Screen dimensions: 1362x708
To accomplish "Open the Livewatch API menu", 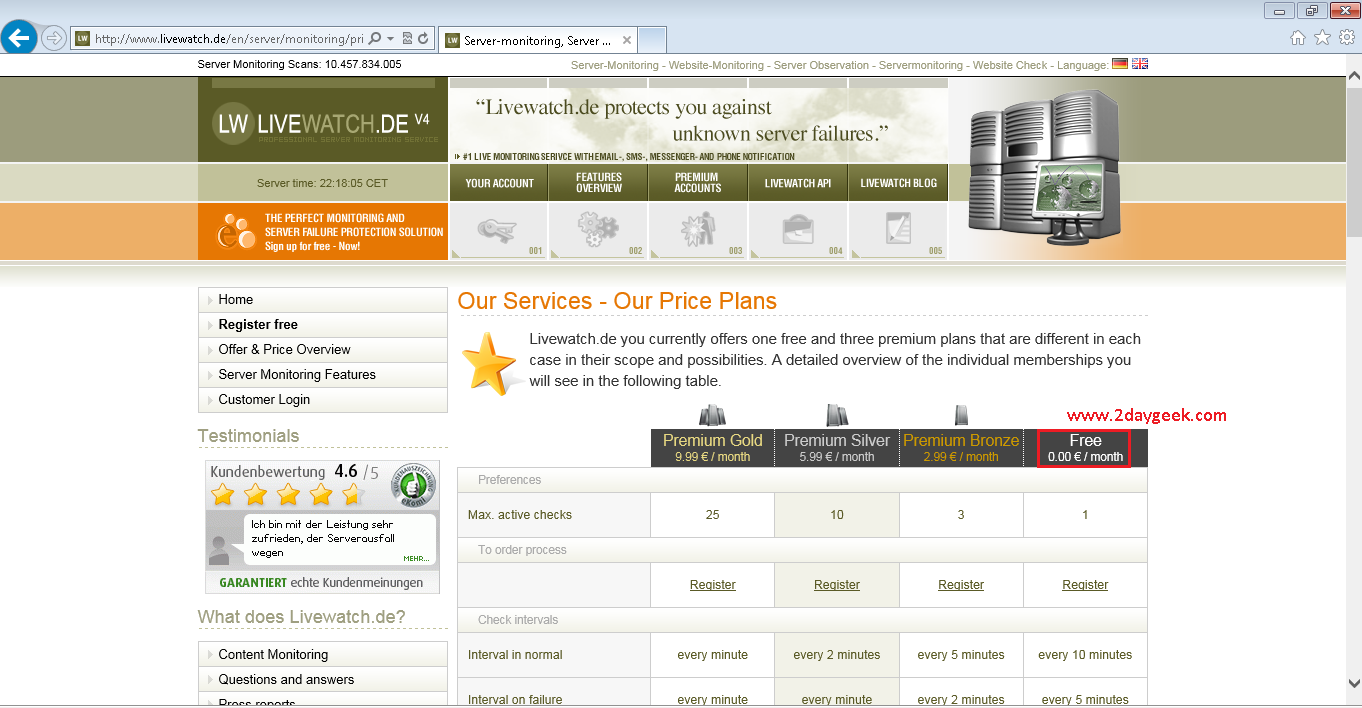I will click(798, 183).
